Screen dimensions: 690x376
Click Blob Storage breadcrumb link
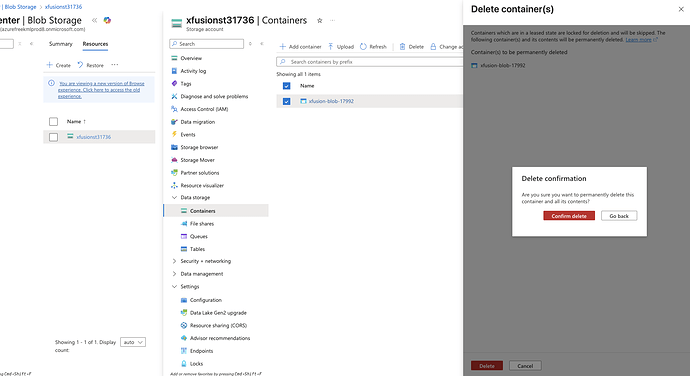(20, 7)
